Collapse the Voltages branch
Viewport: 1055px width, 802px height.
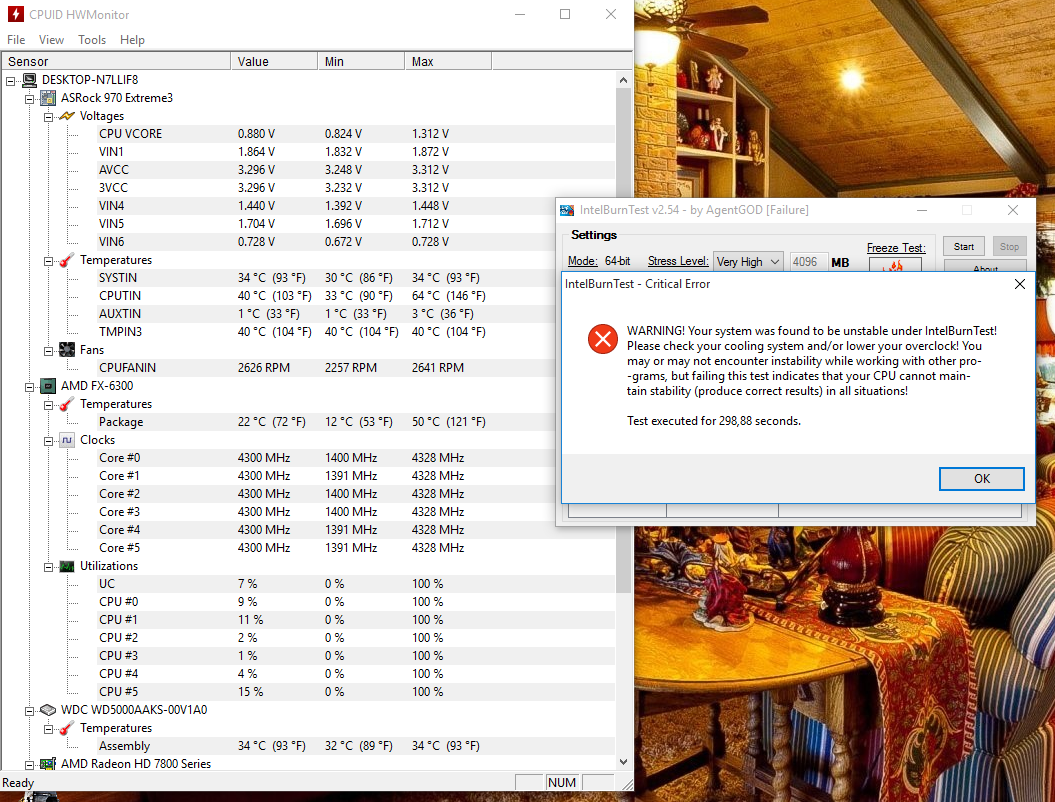coord(48,117)
